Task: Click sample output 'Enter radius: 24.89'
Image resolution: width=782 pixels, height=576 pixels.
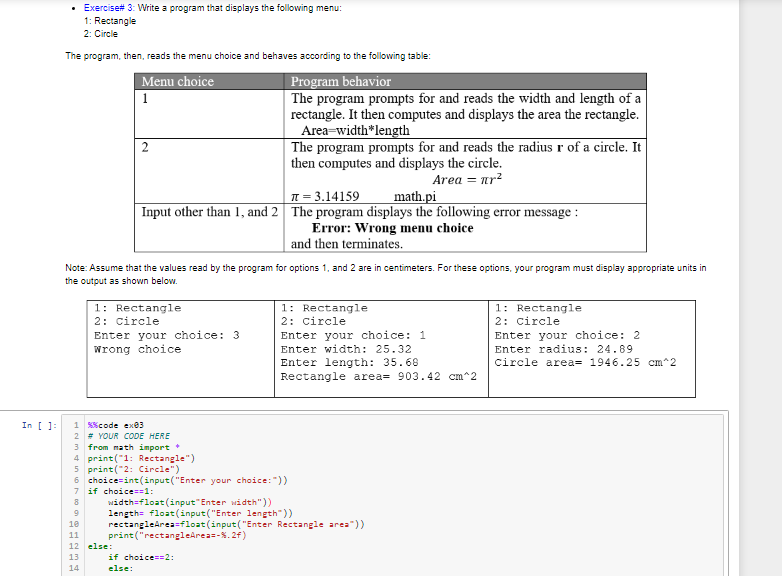Action: [x=564, y=349]
